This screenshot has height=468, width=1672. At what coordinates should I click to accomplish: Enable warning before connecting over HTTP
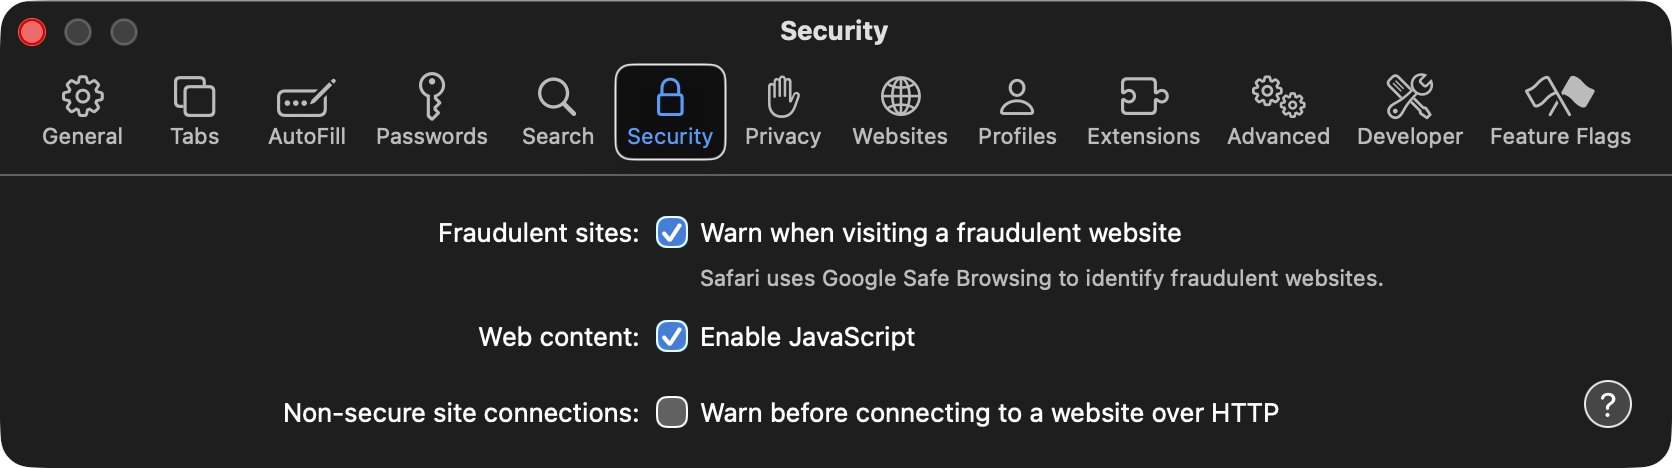672,412
